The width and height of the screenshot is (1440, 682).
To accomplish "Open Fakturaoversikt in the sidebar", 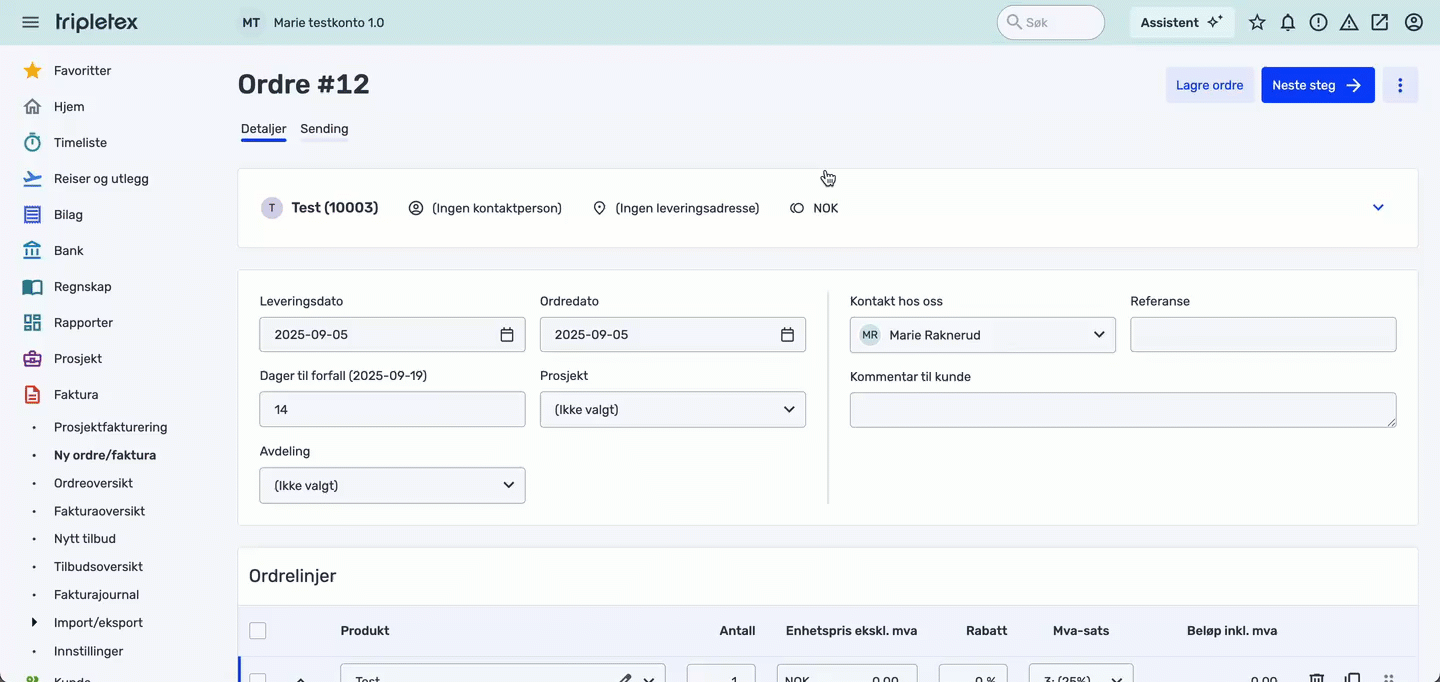I will point(99,511).
